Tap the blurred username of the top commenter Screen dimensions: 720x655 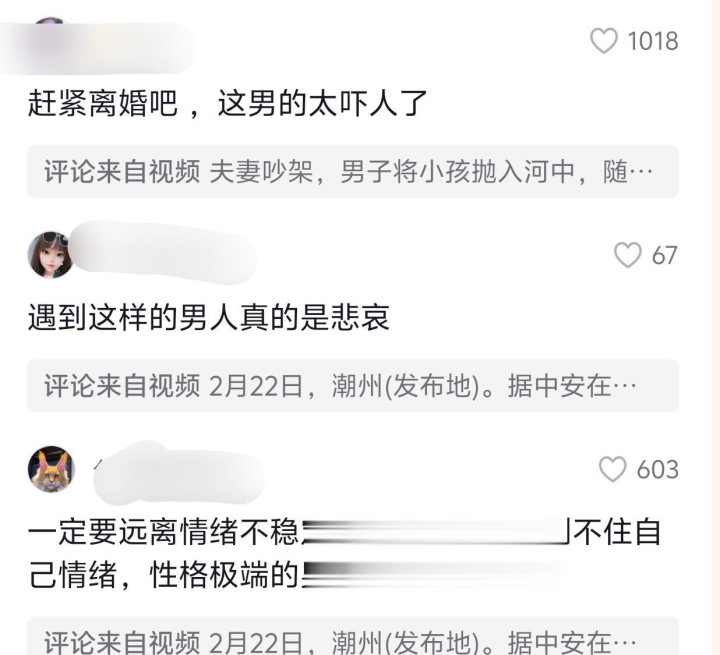click(98, 48)
